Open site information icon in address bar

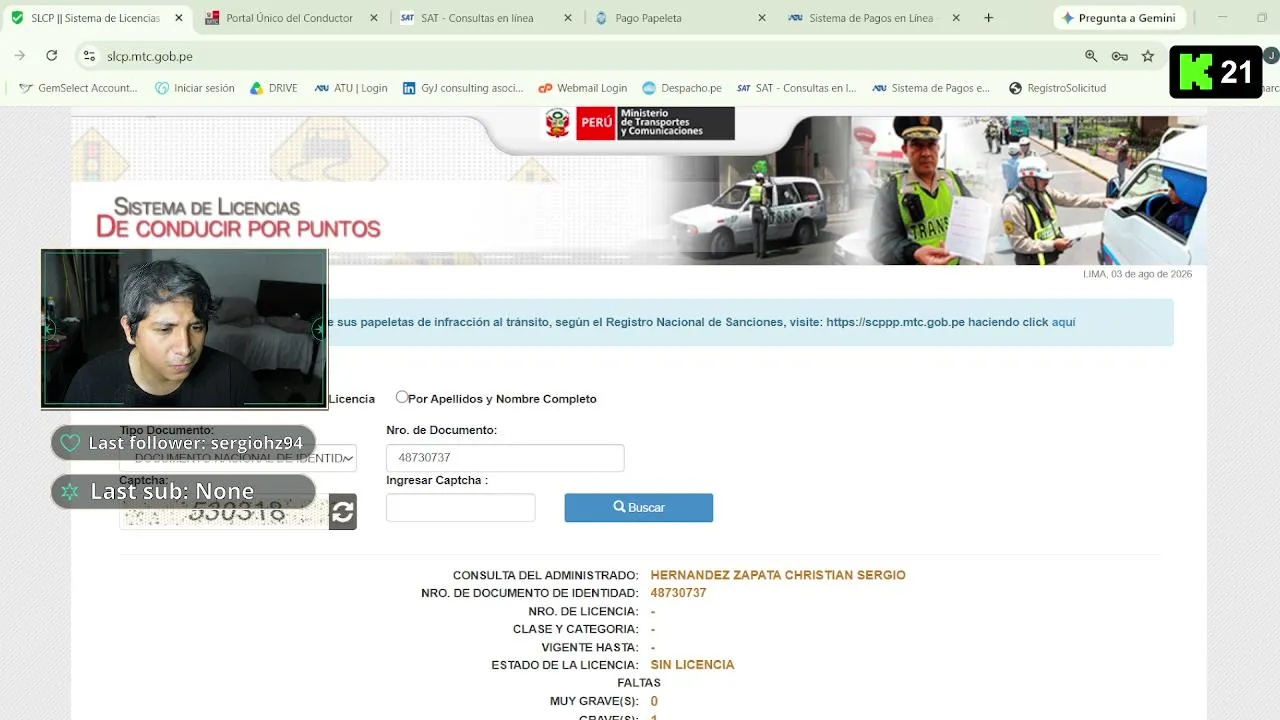pyautogui.click(x=89, y=56)
